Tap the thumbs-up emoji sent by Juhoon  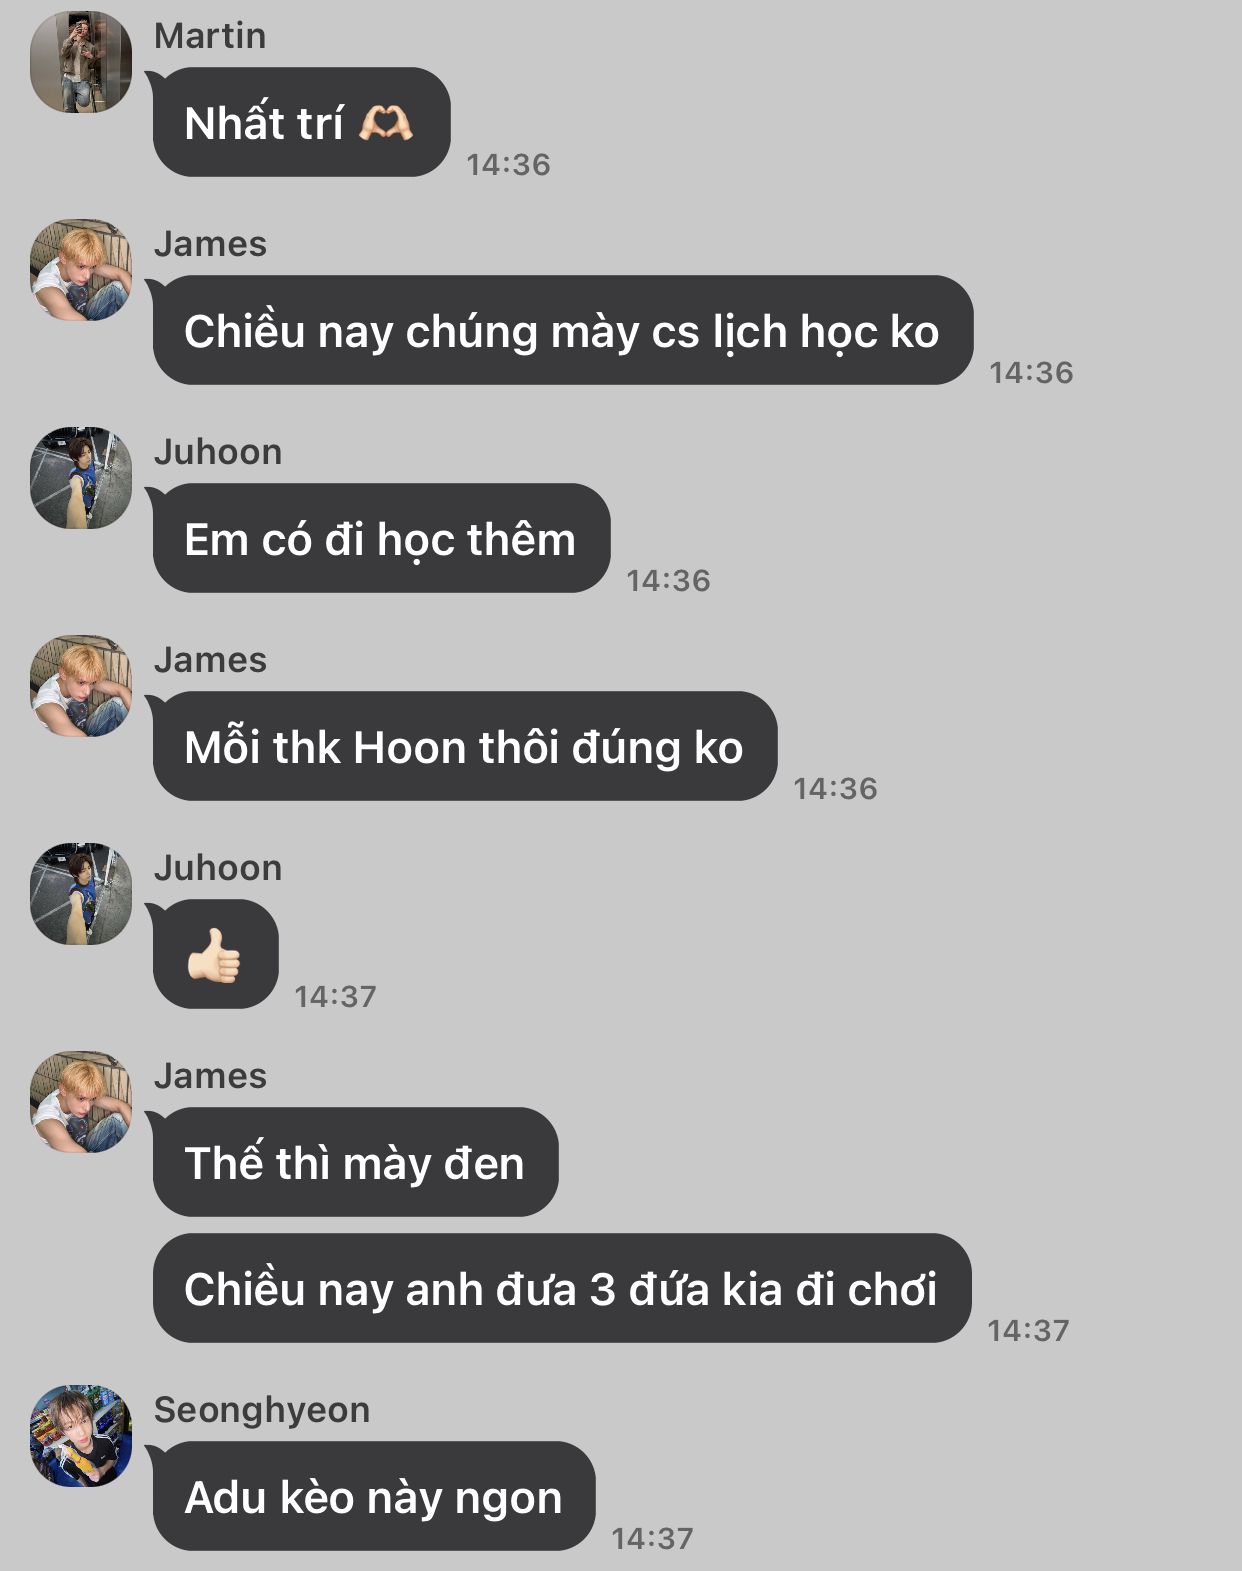tap(214, 956)
